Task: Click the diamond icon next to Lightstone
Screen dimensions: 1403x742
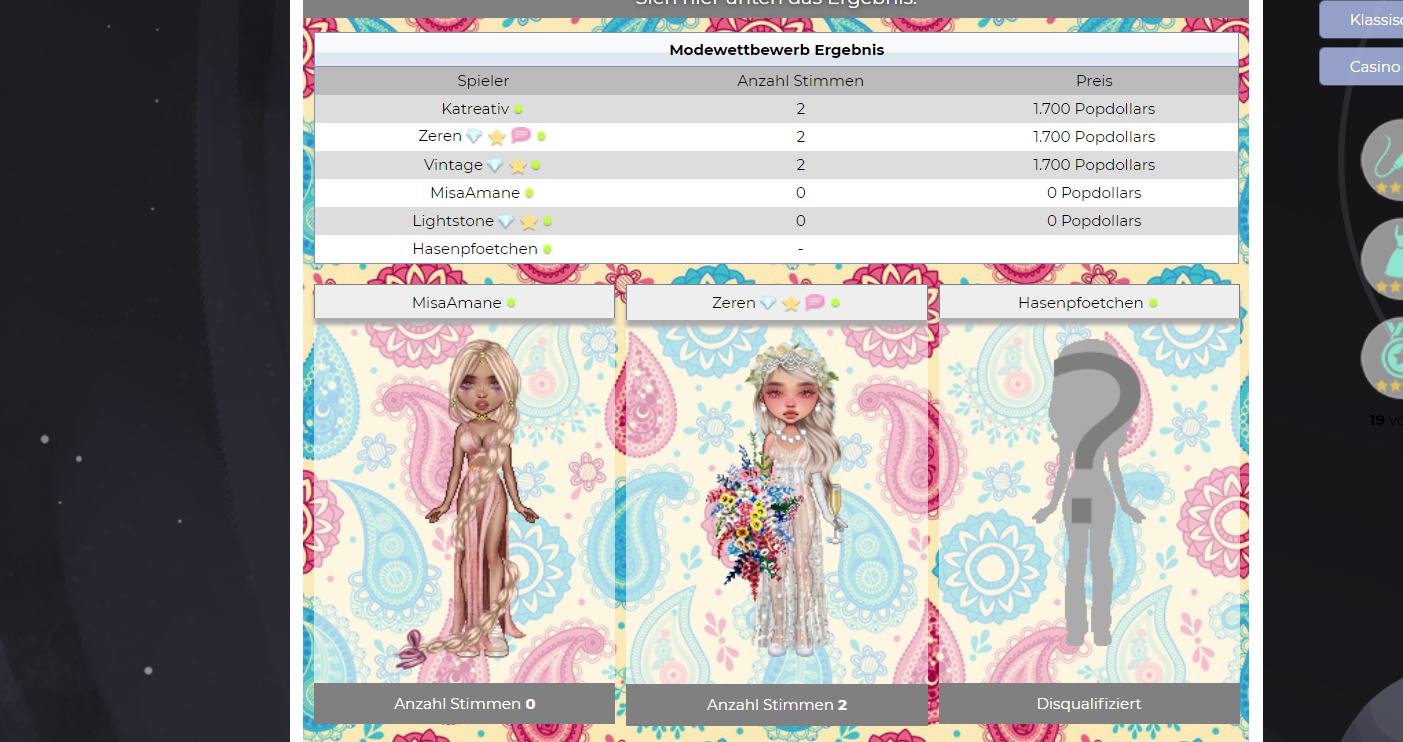Action: click(506, 221)
